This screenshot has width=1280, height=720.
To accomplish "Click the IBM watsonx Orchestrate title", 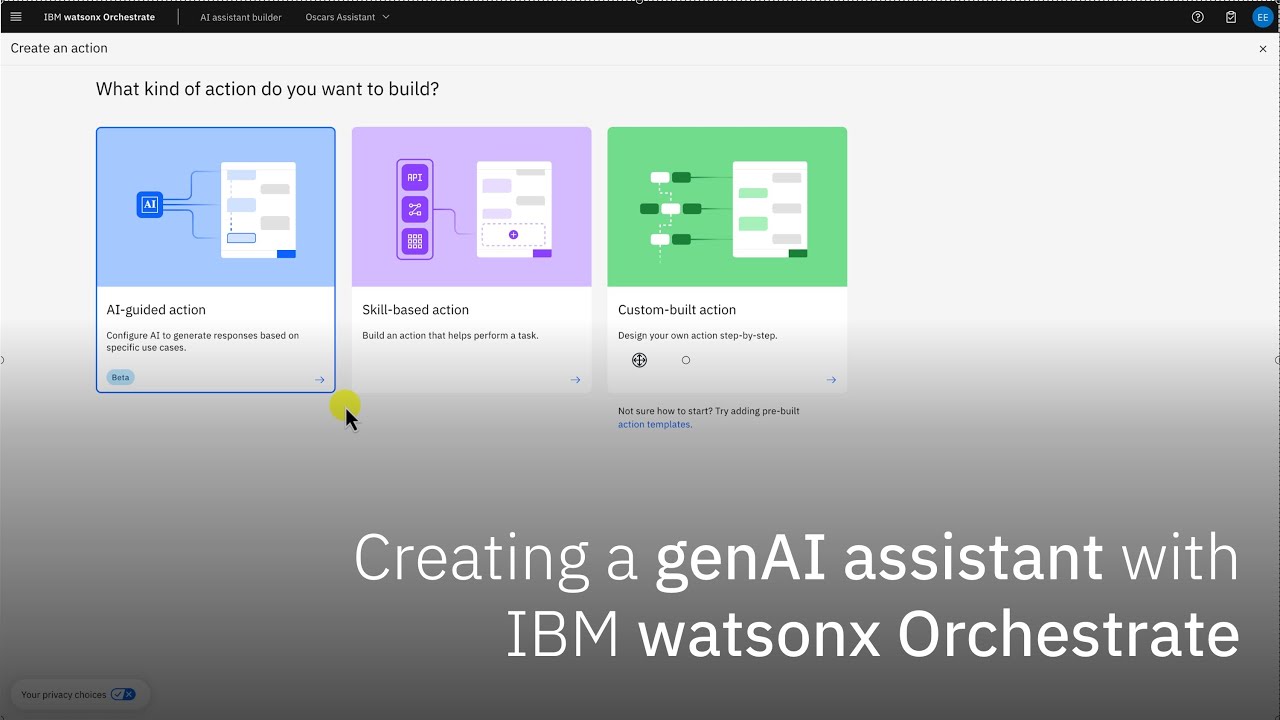I will tap(99, 17).
